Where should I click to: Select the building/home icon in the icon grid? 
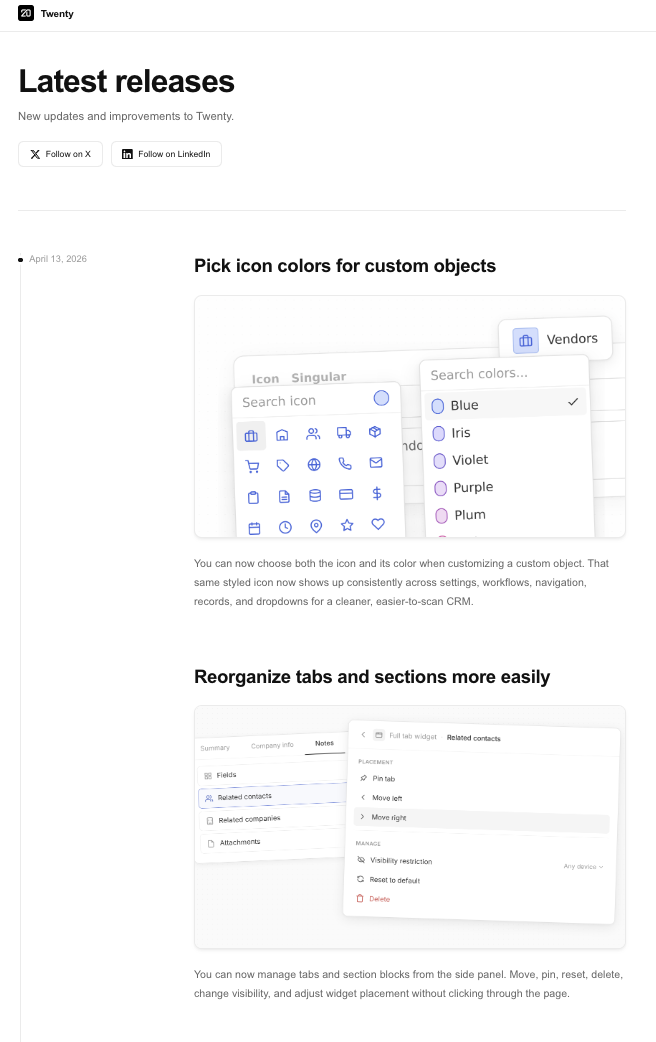click(x=282, y=435)
